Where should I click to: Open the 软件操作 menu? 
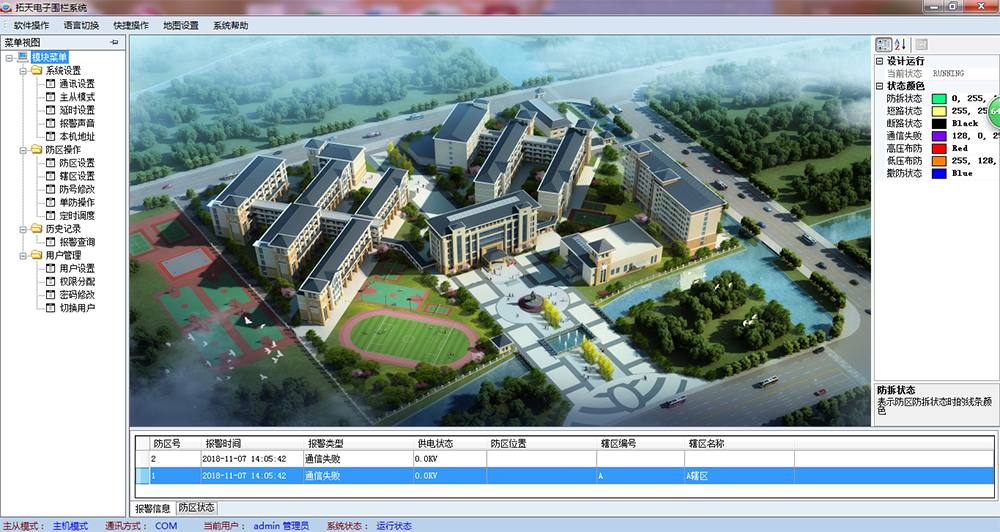pyautogui.click(x=31, y=25)
